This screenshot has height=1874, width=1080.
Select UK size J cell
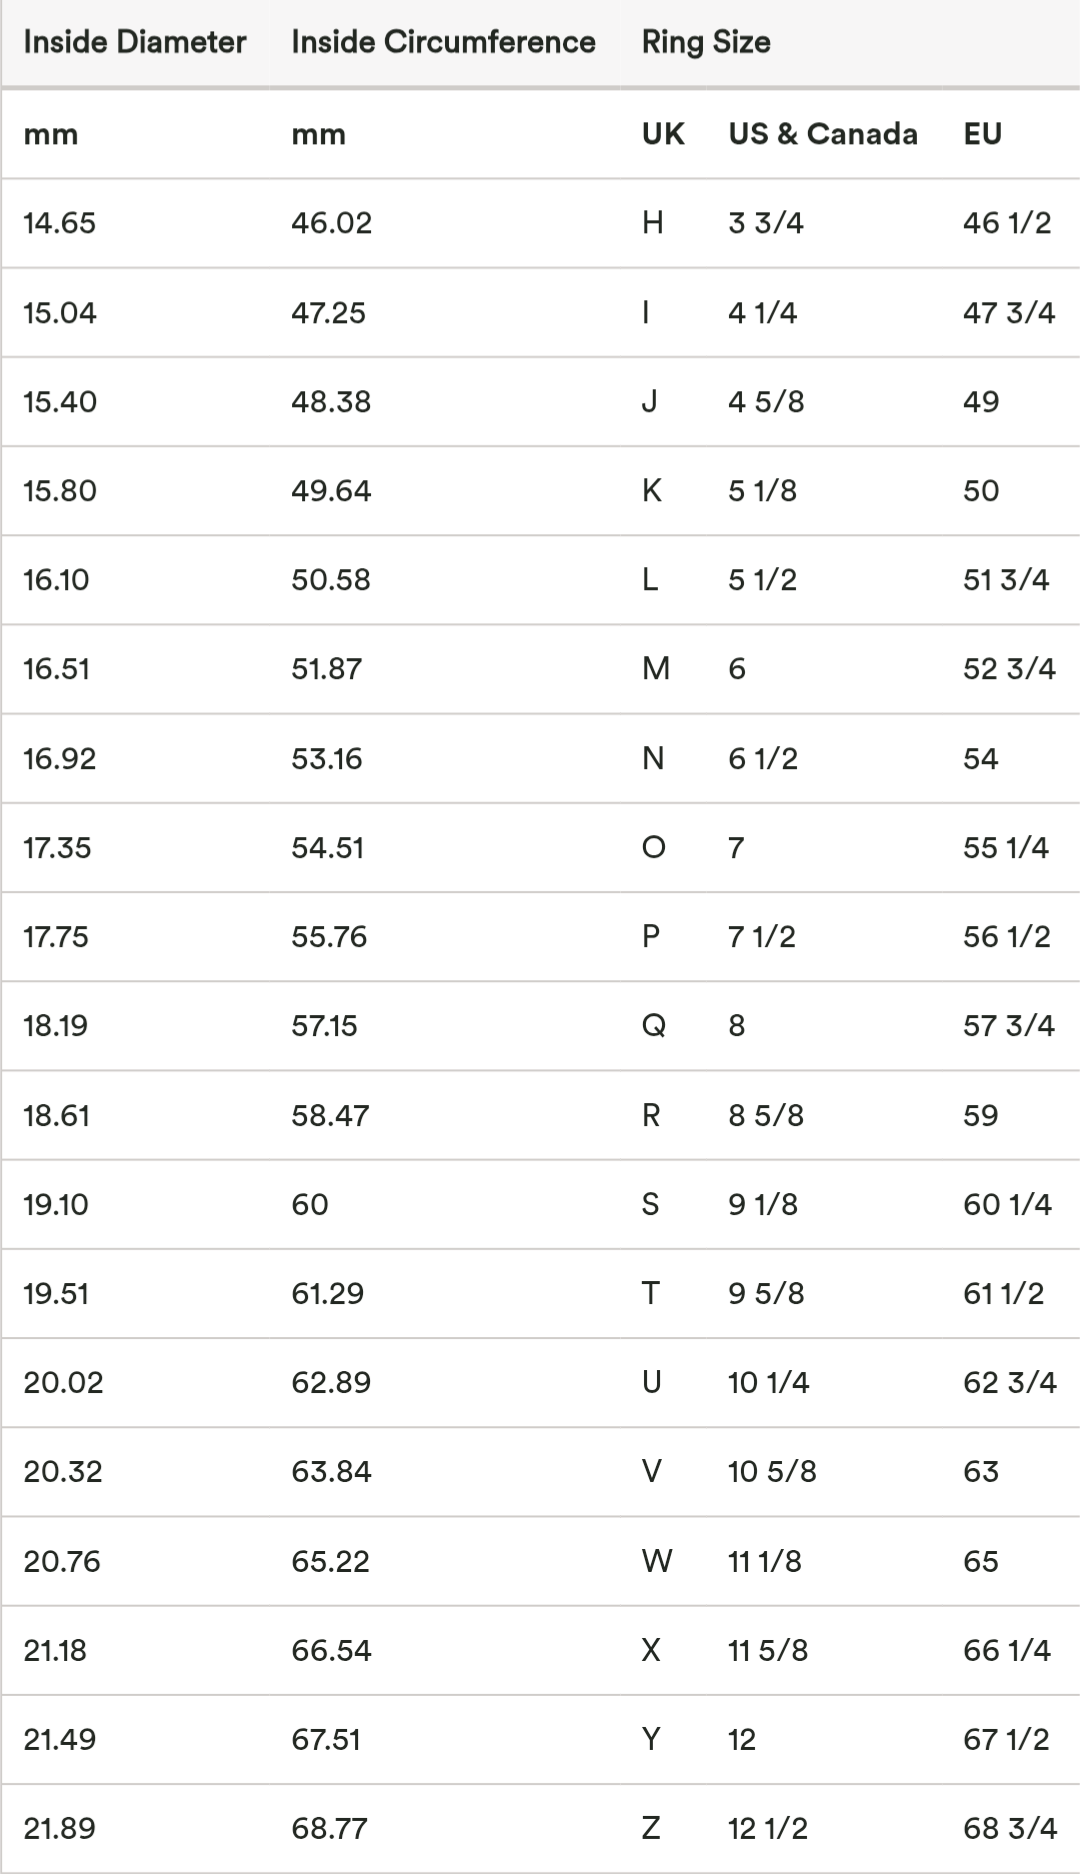click(x=650, y=402)
